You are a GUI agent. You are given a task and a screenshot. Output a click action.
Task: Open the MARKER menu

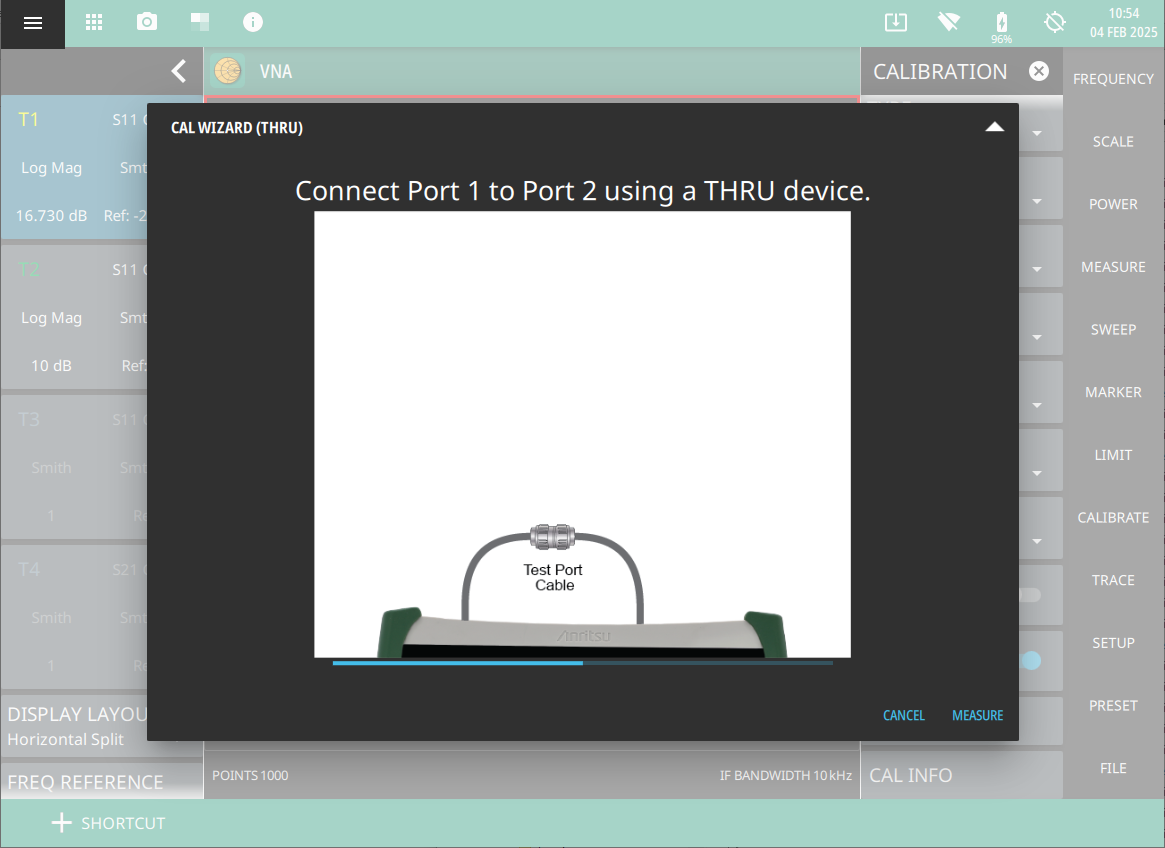pos(1113,392)
